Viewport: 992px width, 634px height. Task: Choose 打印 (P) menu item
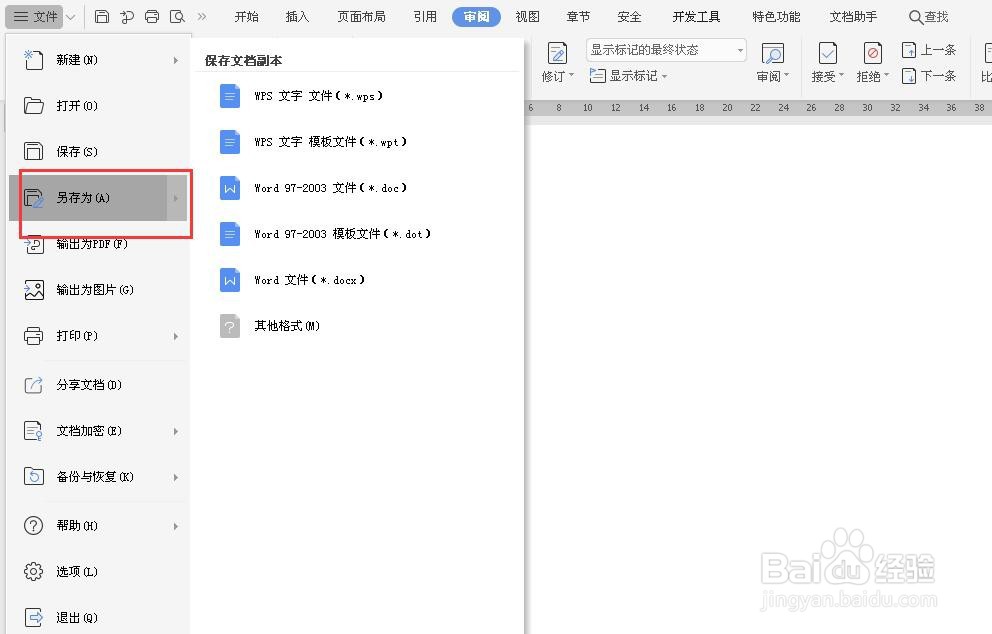(98, 336)
